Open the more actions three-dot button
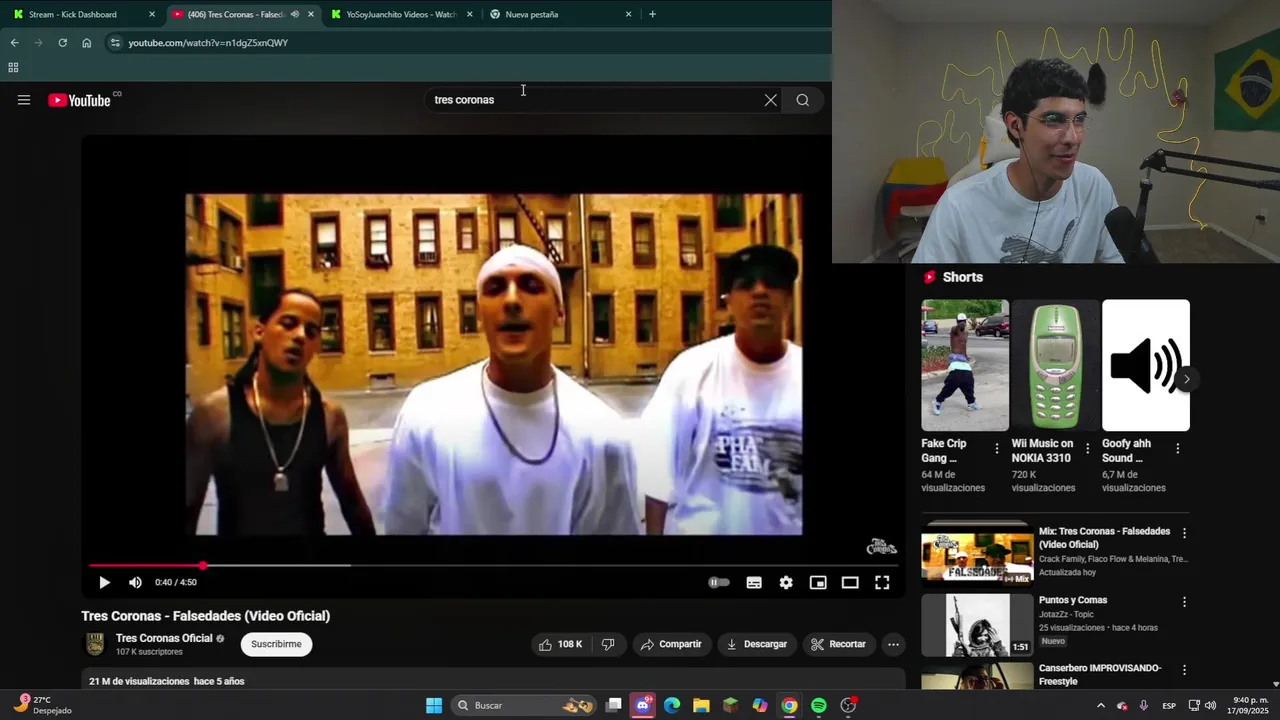Image resolution: width=1280 pixels, height=720 pixels. pyautogui.click(x=893, y=644)
